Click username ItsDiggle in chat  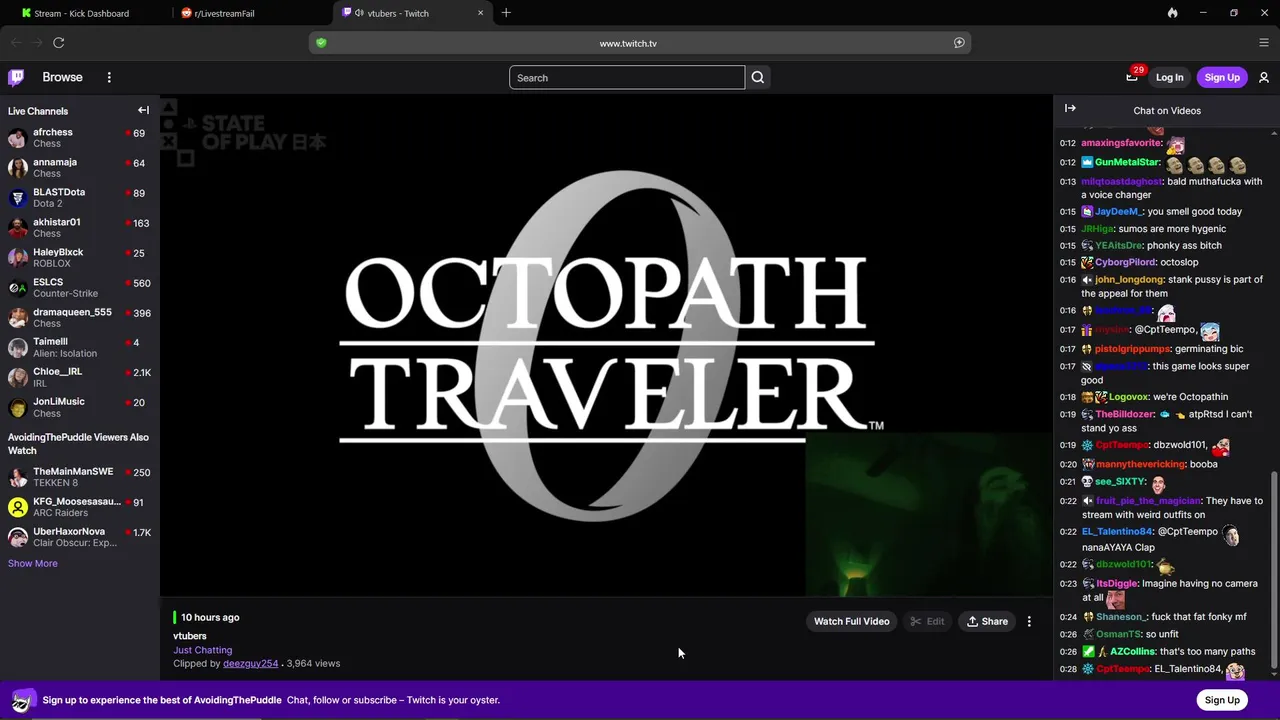1116,583
